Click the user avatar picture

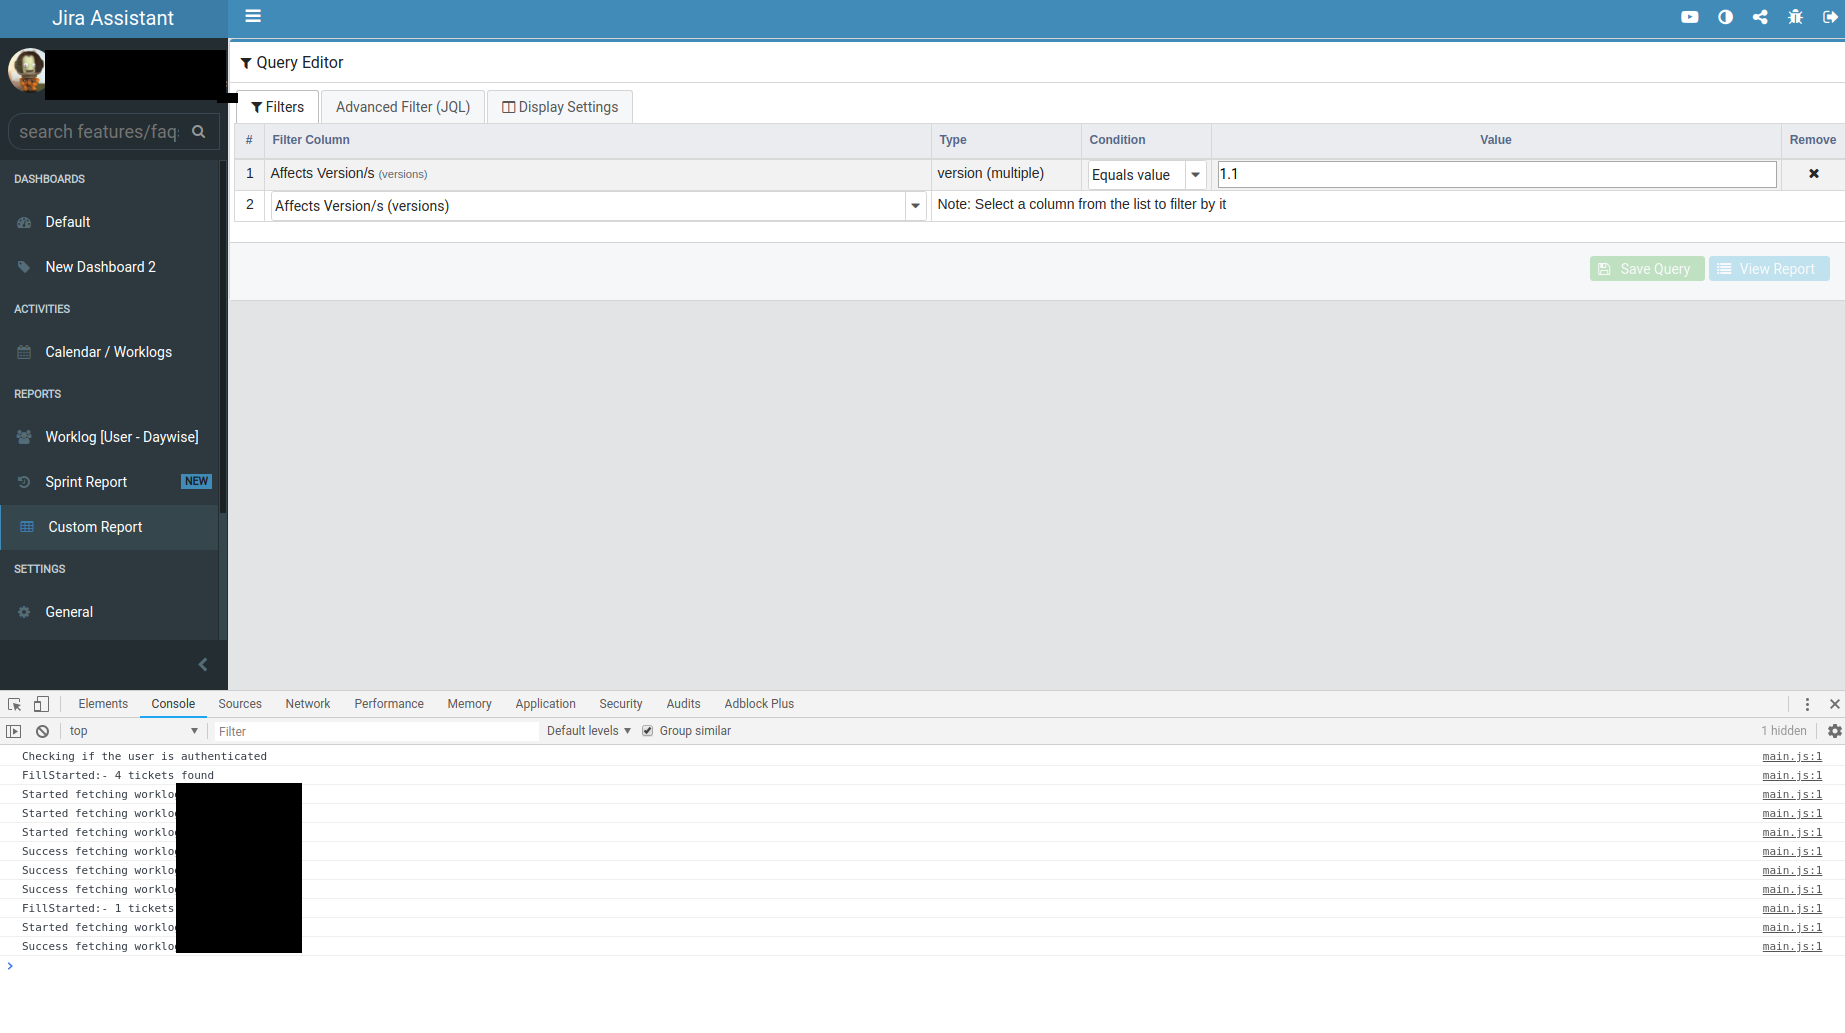[27, 70]
